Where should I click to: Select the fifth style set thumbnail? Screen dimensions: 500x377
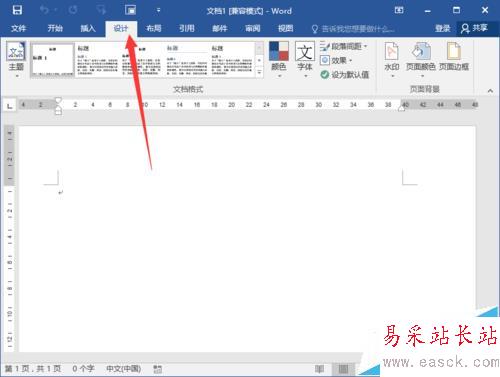pos(231,60)
